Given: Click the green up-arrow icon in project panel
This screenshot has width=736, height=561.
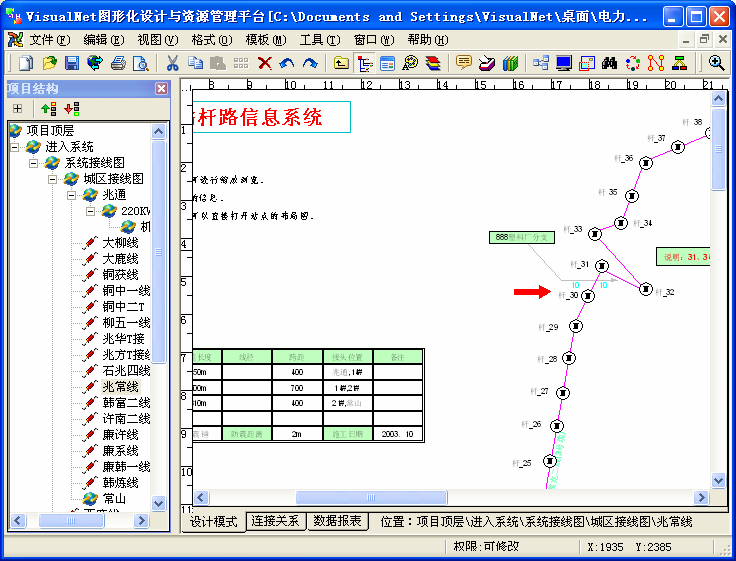Looking at the screenshot, I should click(48, 108).
